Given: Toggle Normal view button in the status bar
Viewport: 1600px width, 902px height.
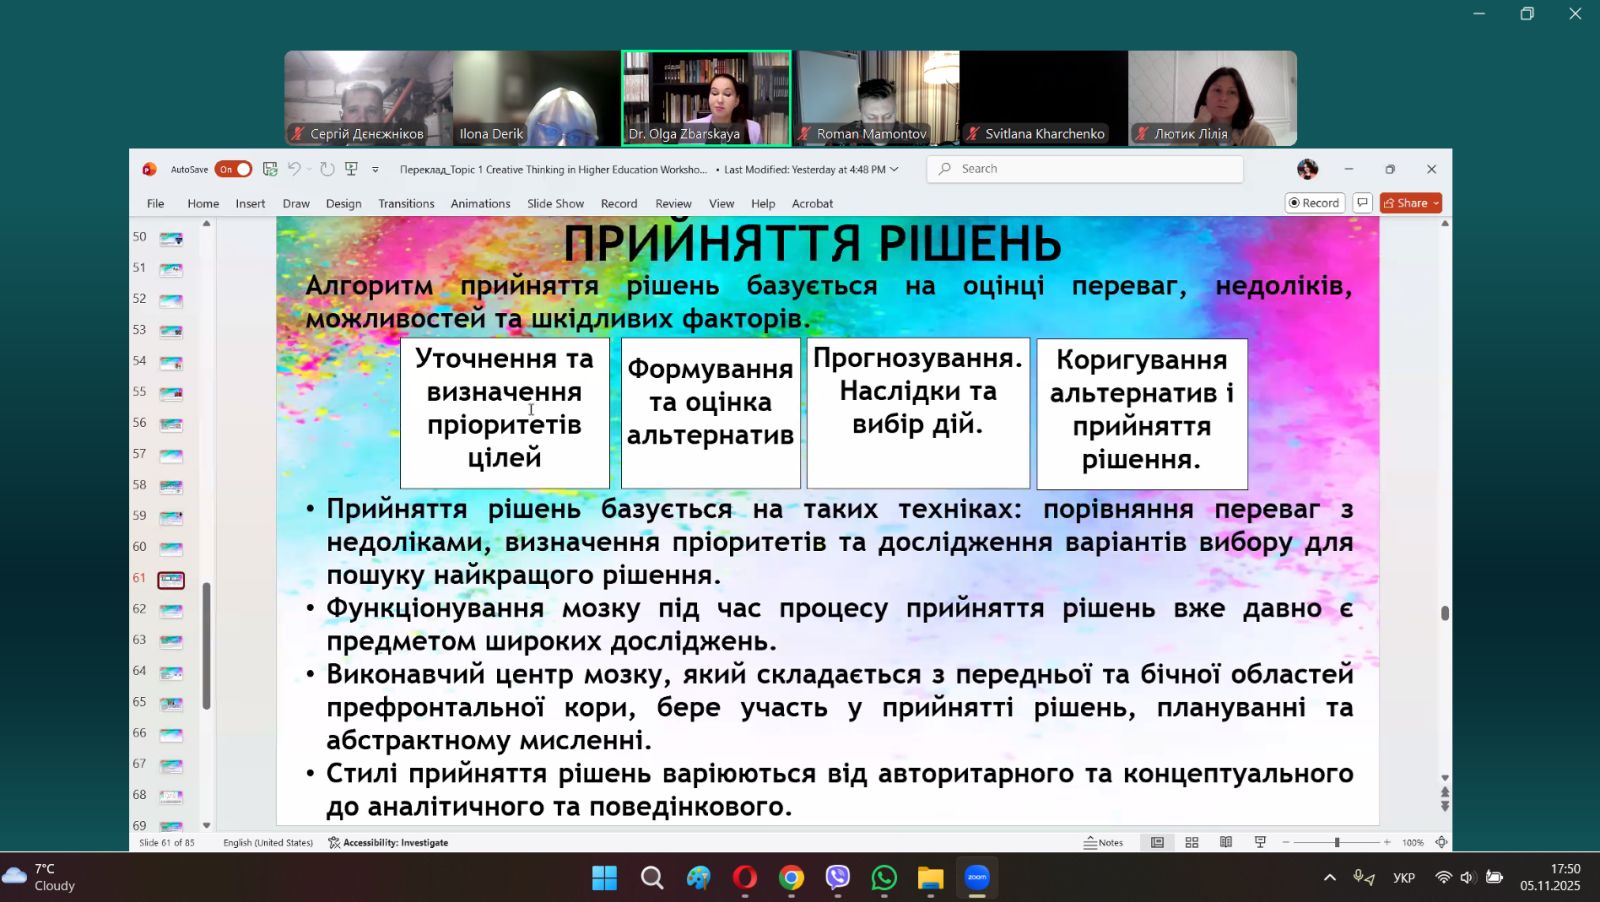Looking at the screenshot, I should click(1157, 843).
